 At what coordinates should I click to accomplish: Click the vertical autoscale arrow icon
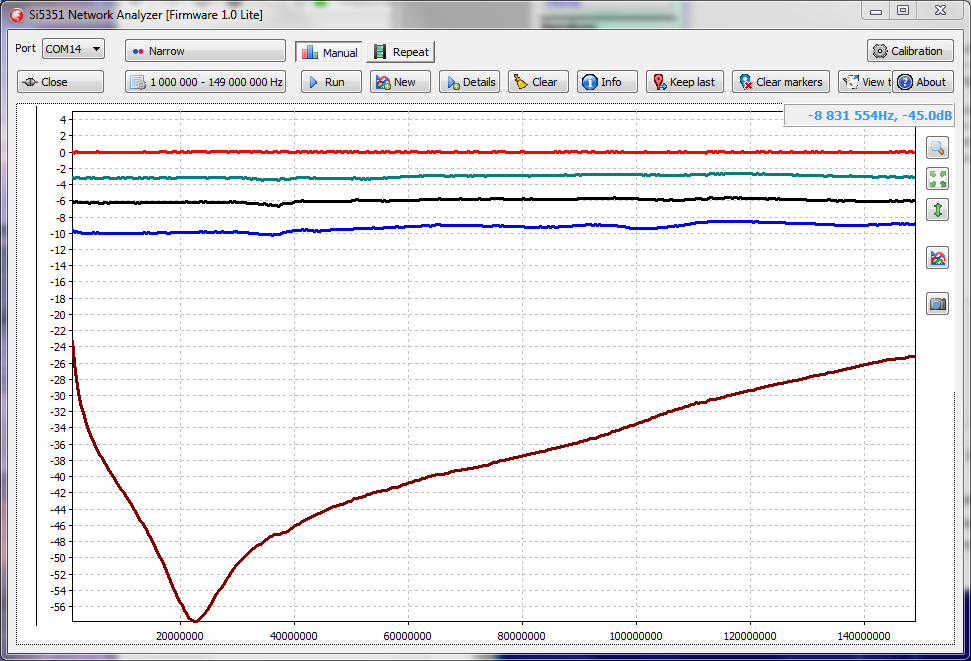coord(937,210)
